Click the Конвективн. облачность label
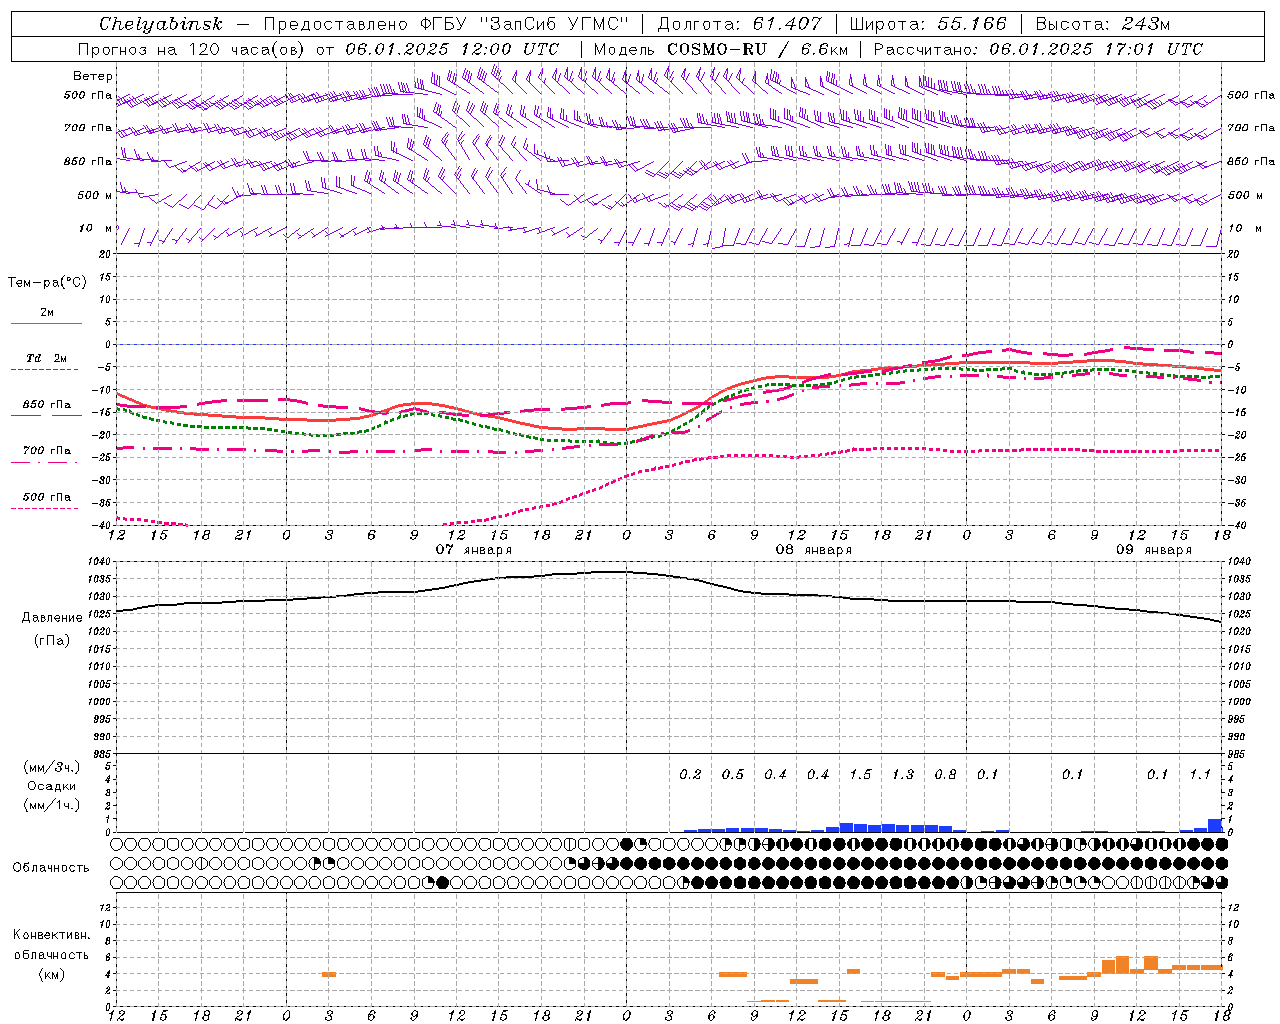The height and width of the screenshot is (1024, 1280). coord(51,954)
